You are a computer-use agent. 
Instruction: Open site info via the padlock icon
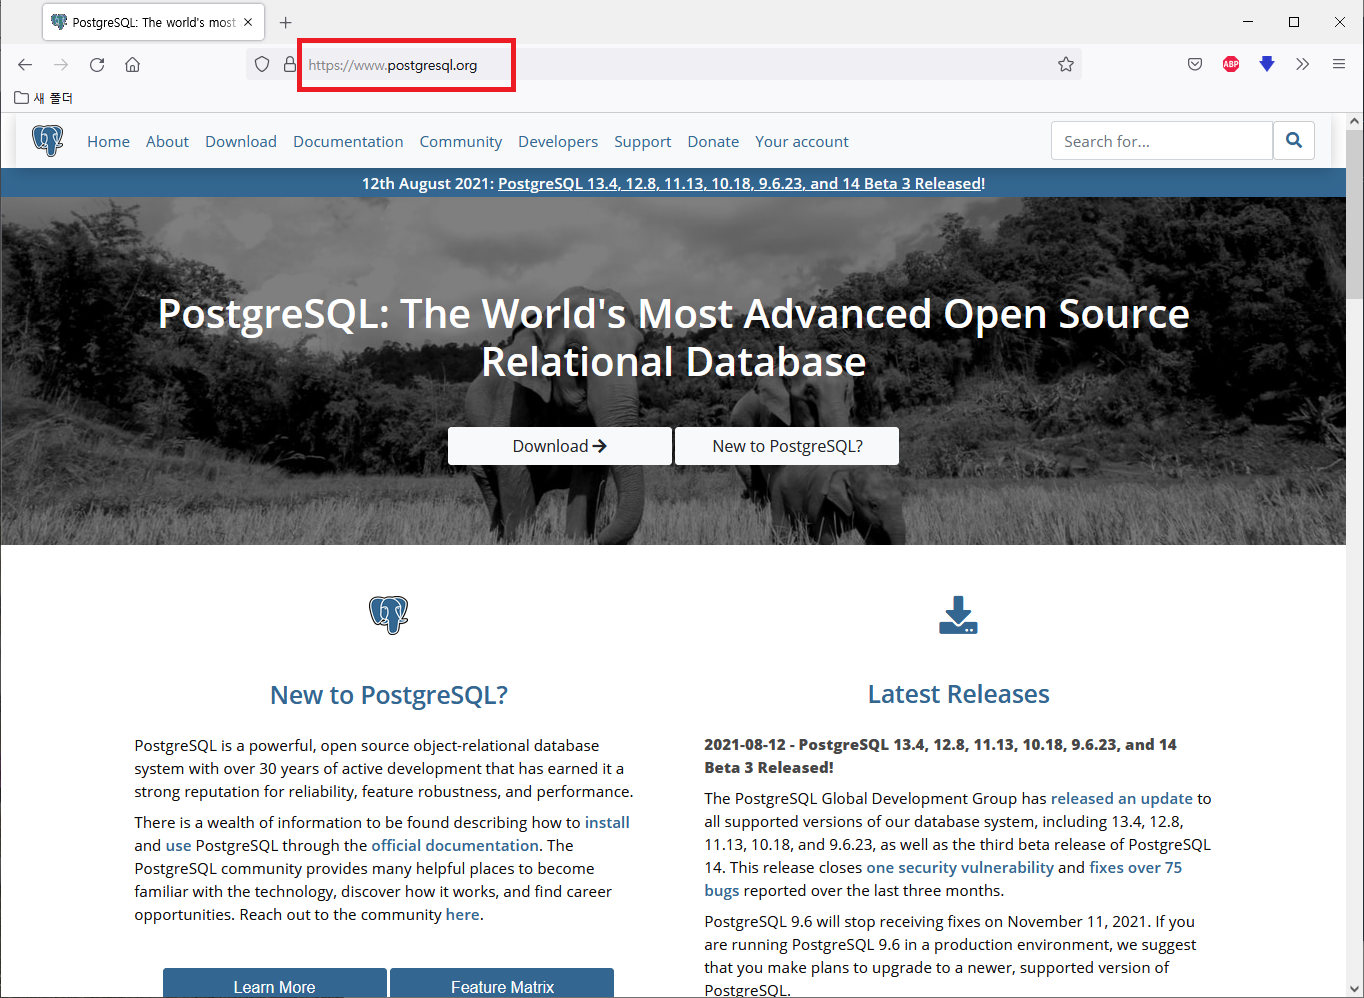point(290,65)
